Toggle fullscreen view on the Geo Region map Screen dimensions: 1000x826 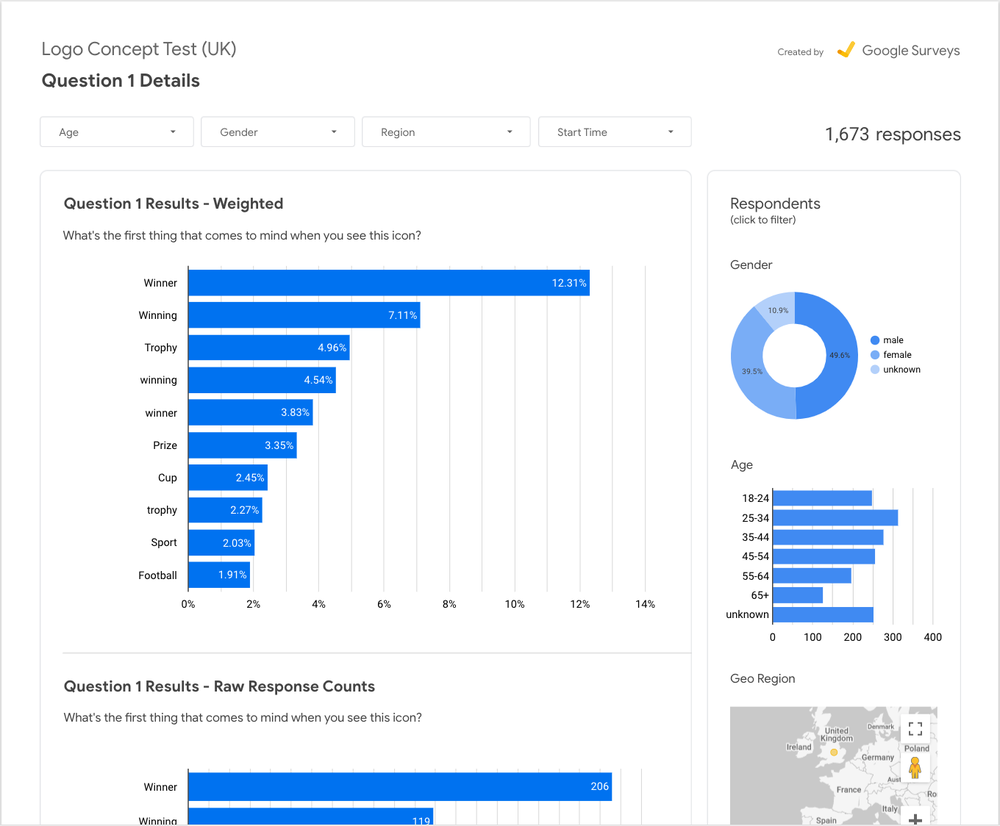click(915, 729)
